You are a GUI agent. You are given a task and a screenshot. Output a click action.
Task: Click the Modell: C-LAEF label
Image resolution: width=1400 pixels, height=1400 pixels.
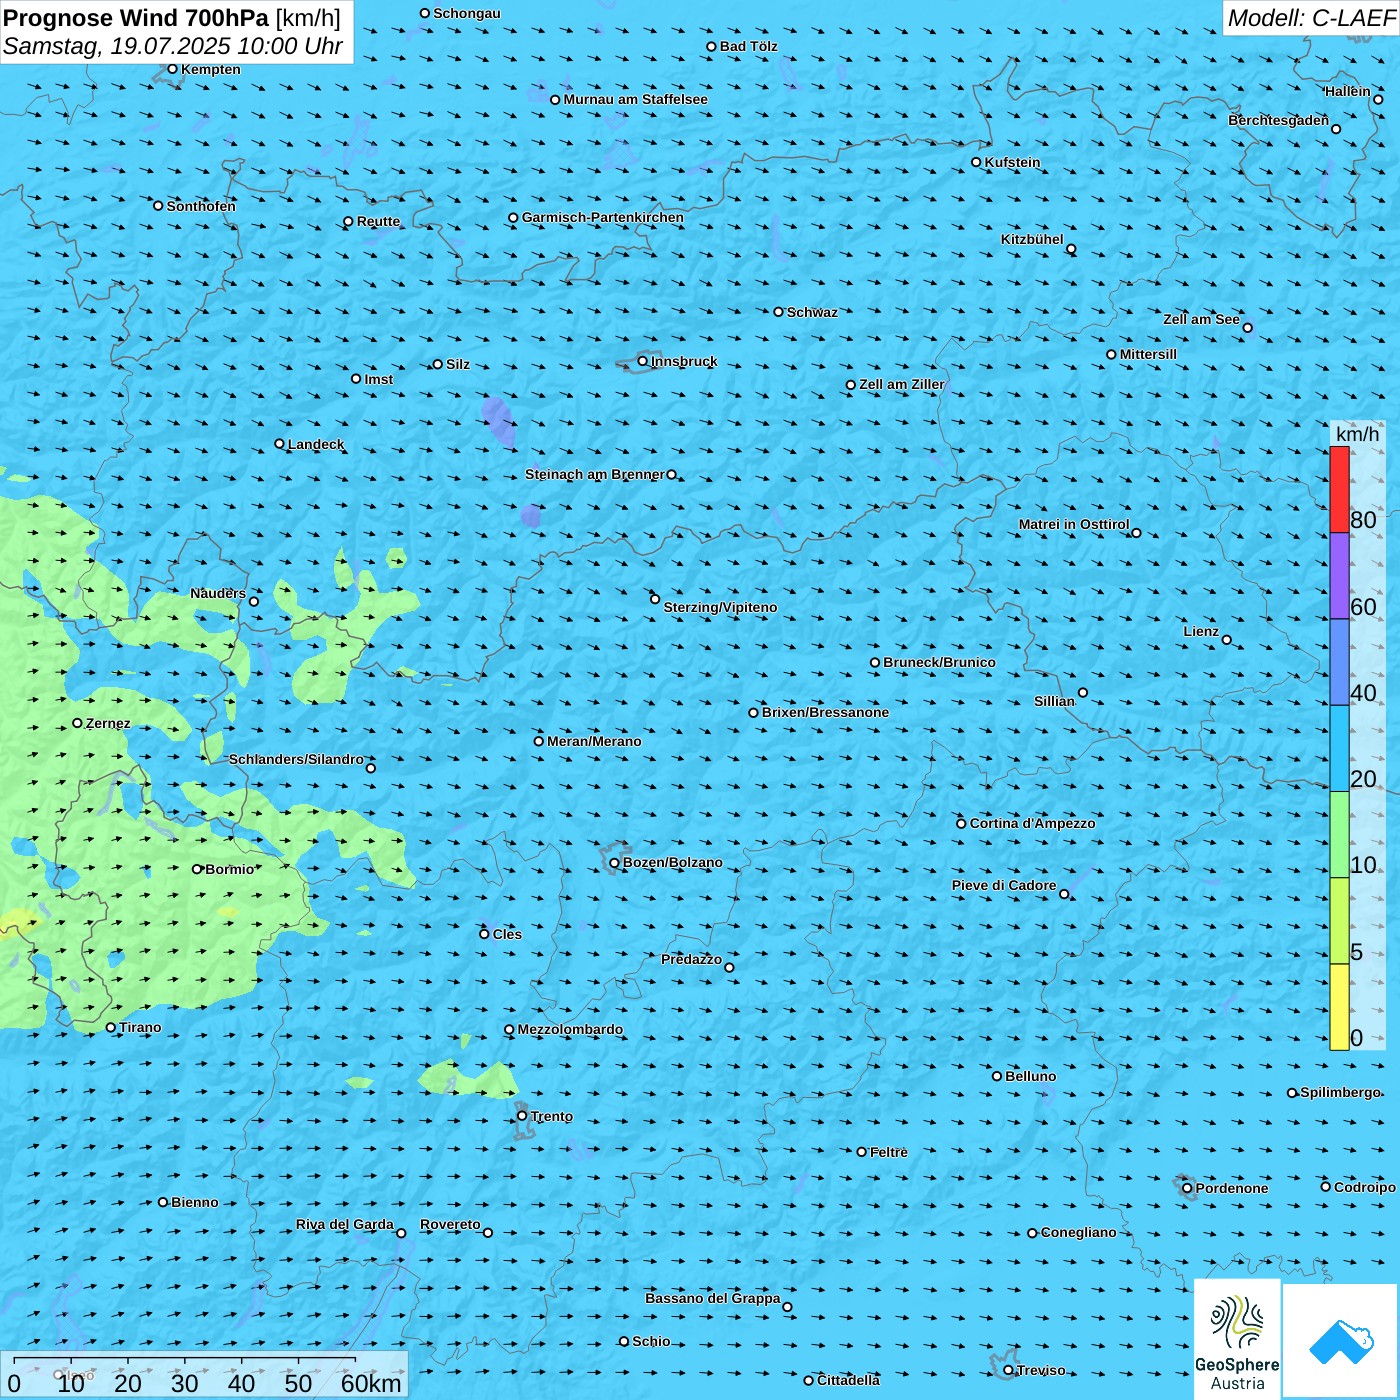pyautogui.click(x=1311, y=18)
